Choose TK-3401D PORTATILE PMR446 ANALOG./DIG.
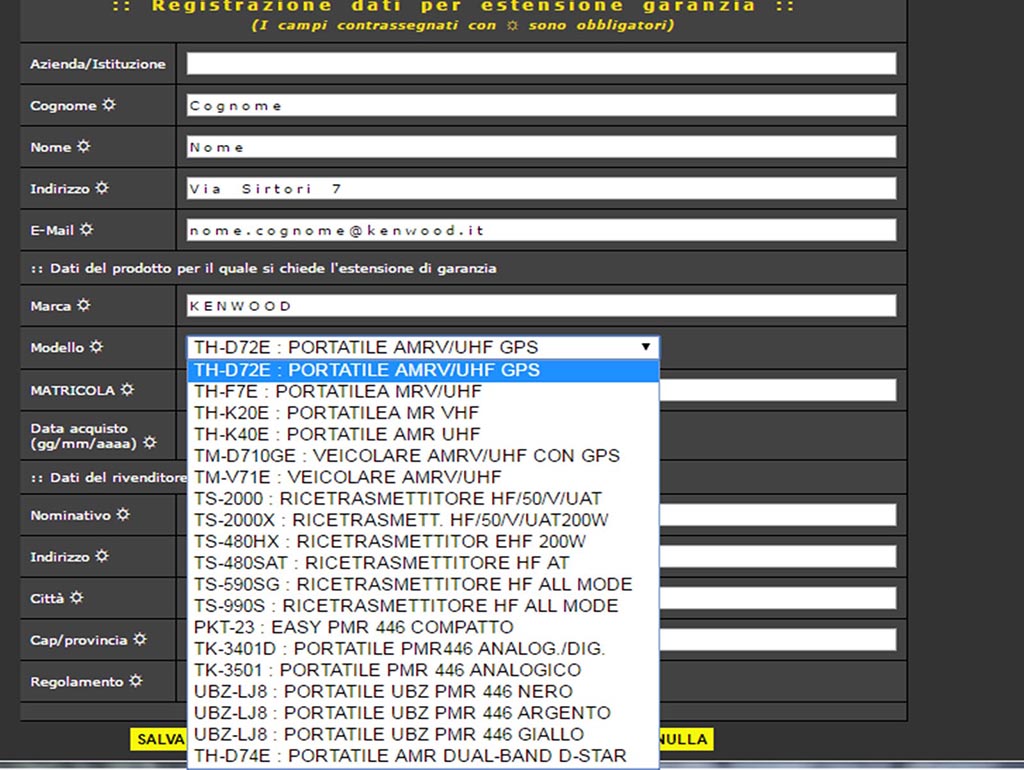Image resolution: width=1024 pixels, height=770 pixels. (x=399, y=649)
